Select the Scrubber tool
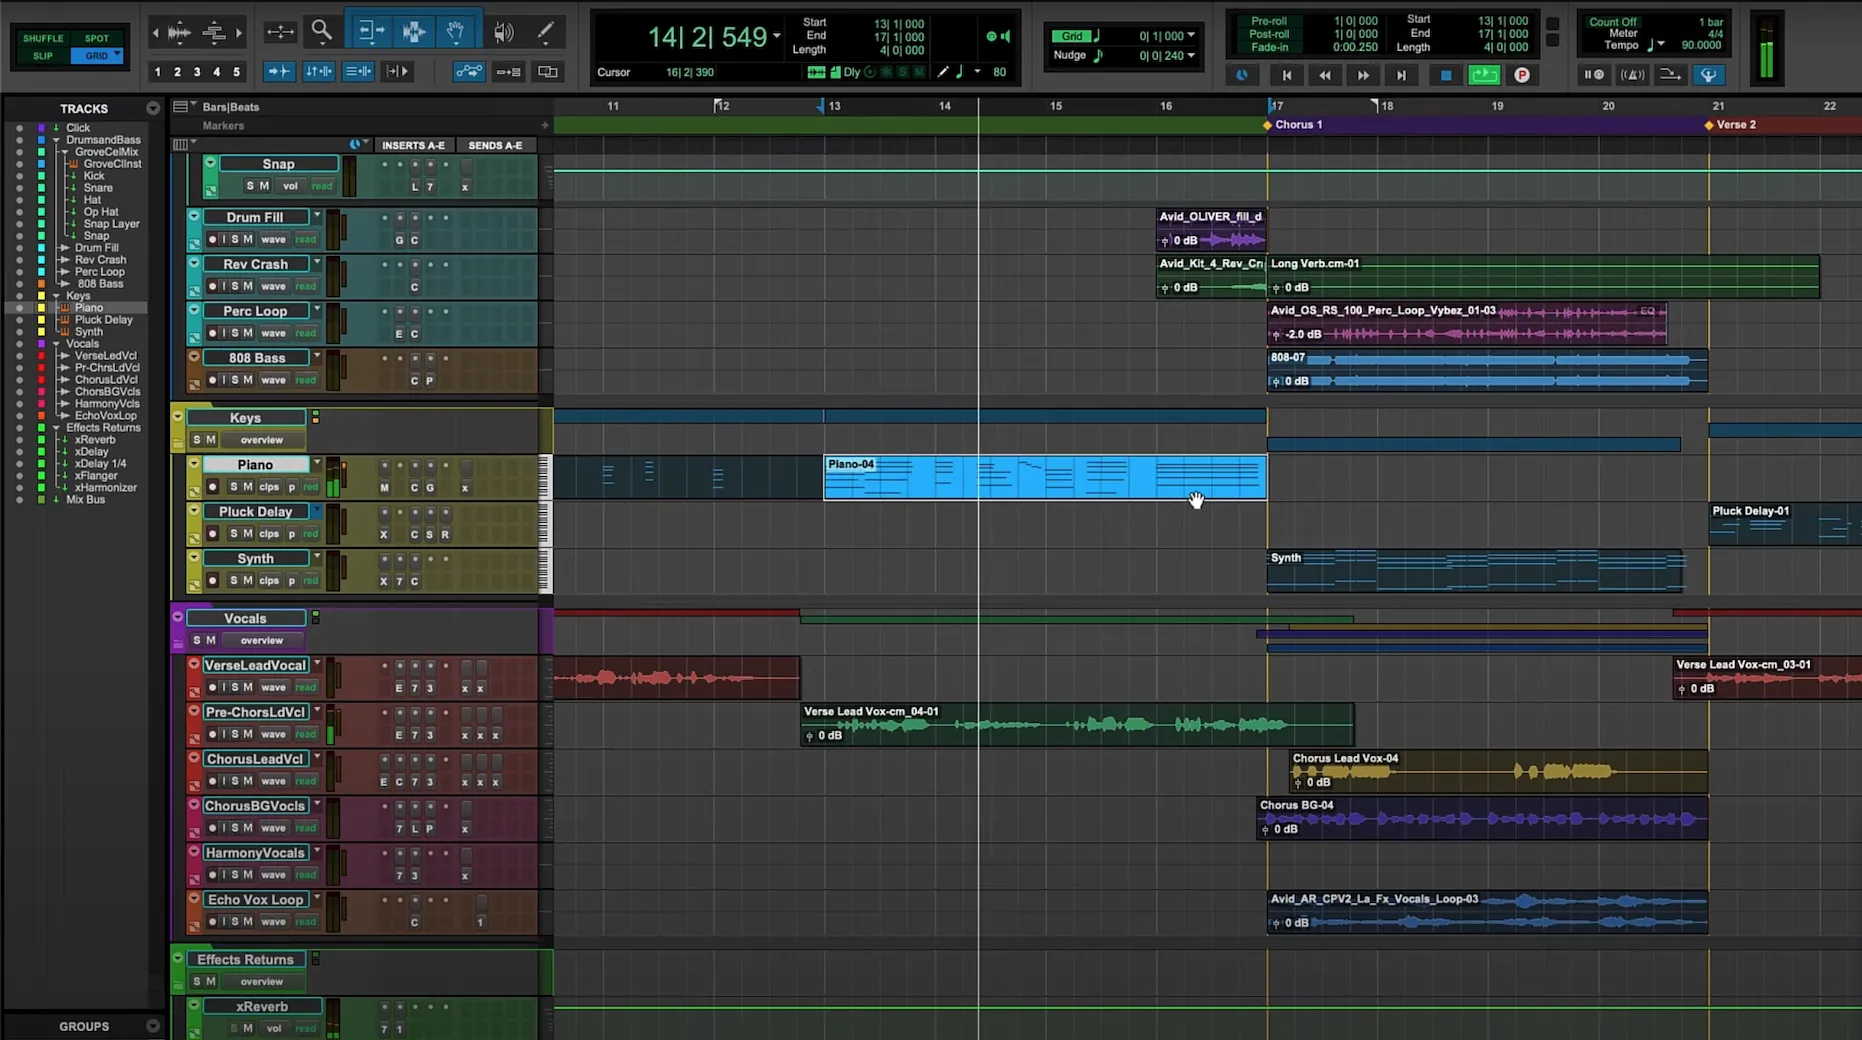Screen dimensions: 1862x1040 tap(503, 31)
